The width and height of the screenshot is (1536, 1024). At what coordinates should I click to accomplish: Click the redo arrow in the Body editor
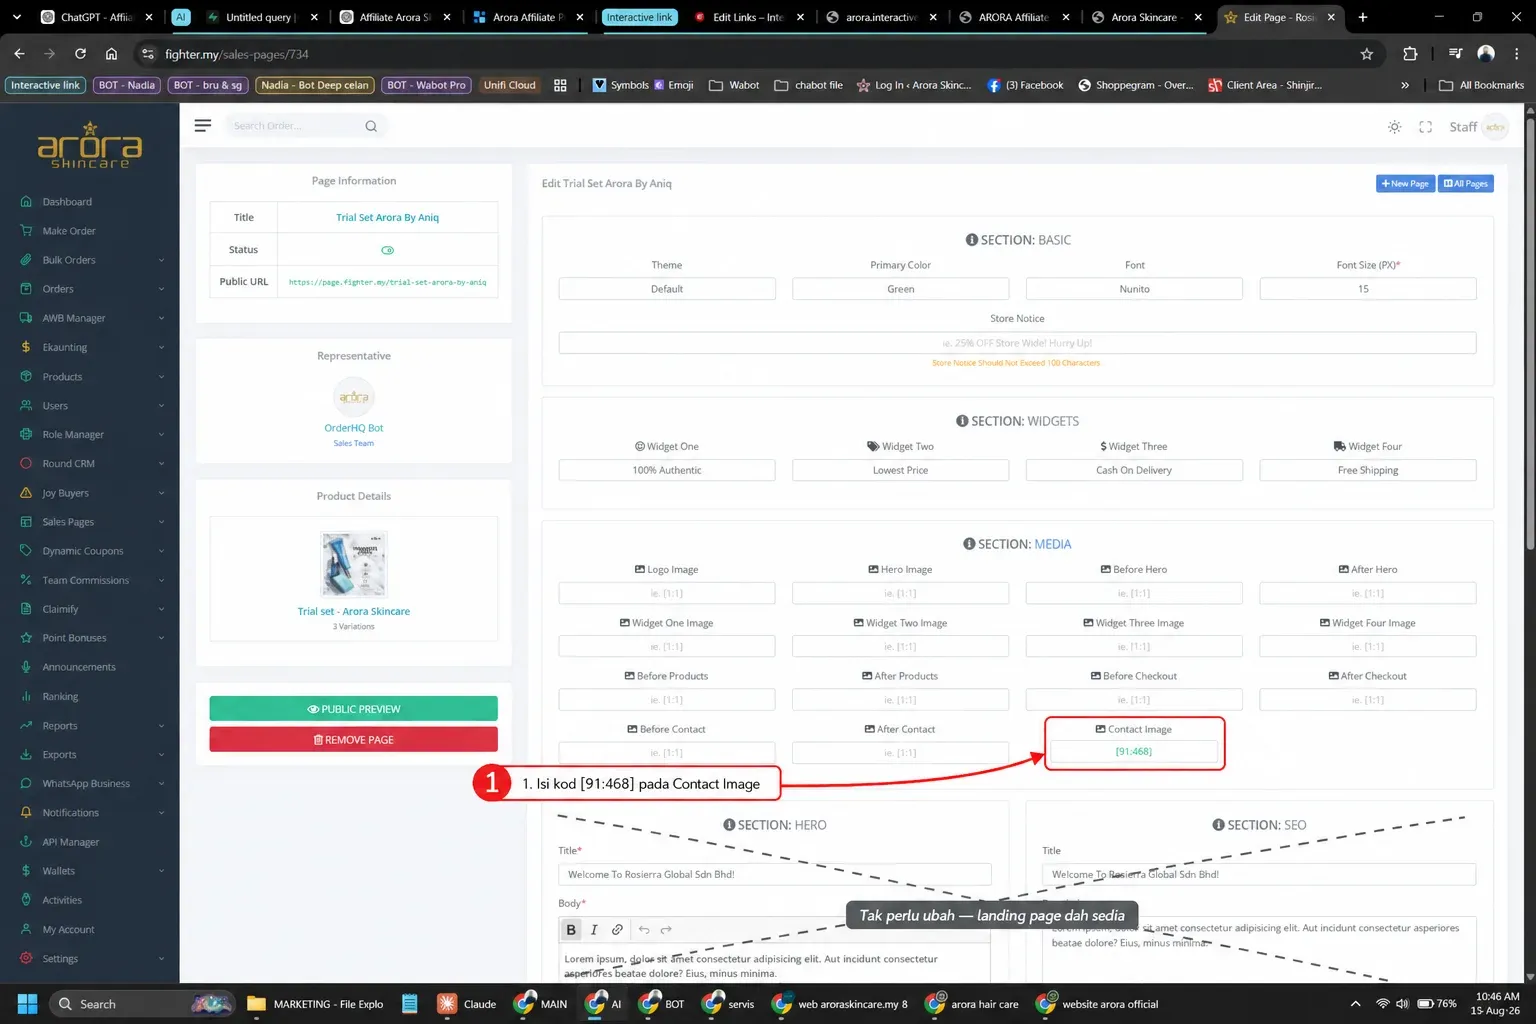[x=666, y=930]
